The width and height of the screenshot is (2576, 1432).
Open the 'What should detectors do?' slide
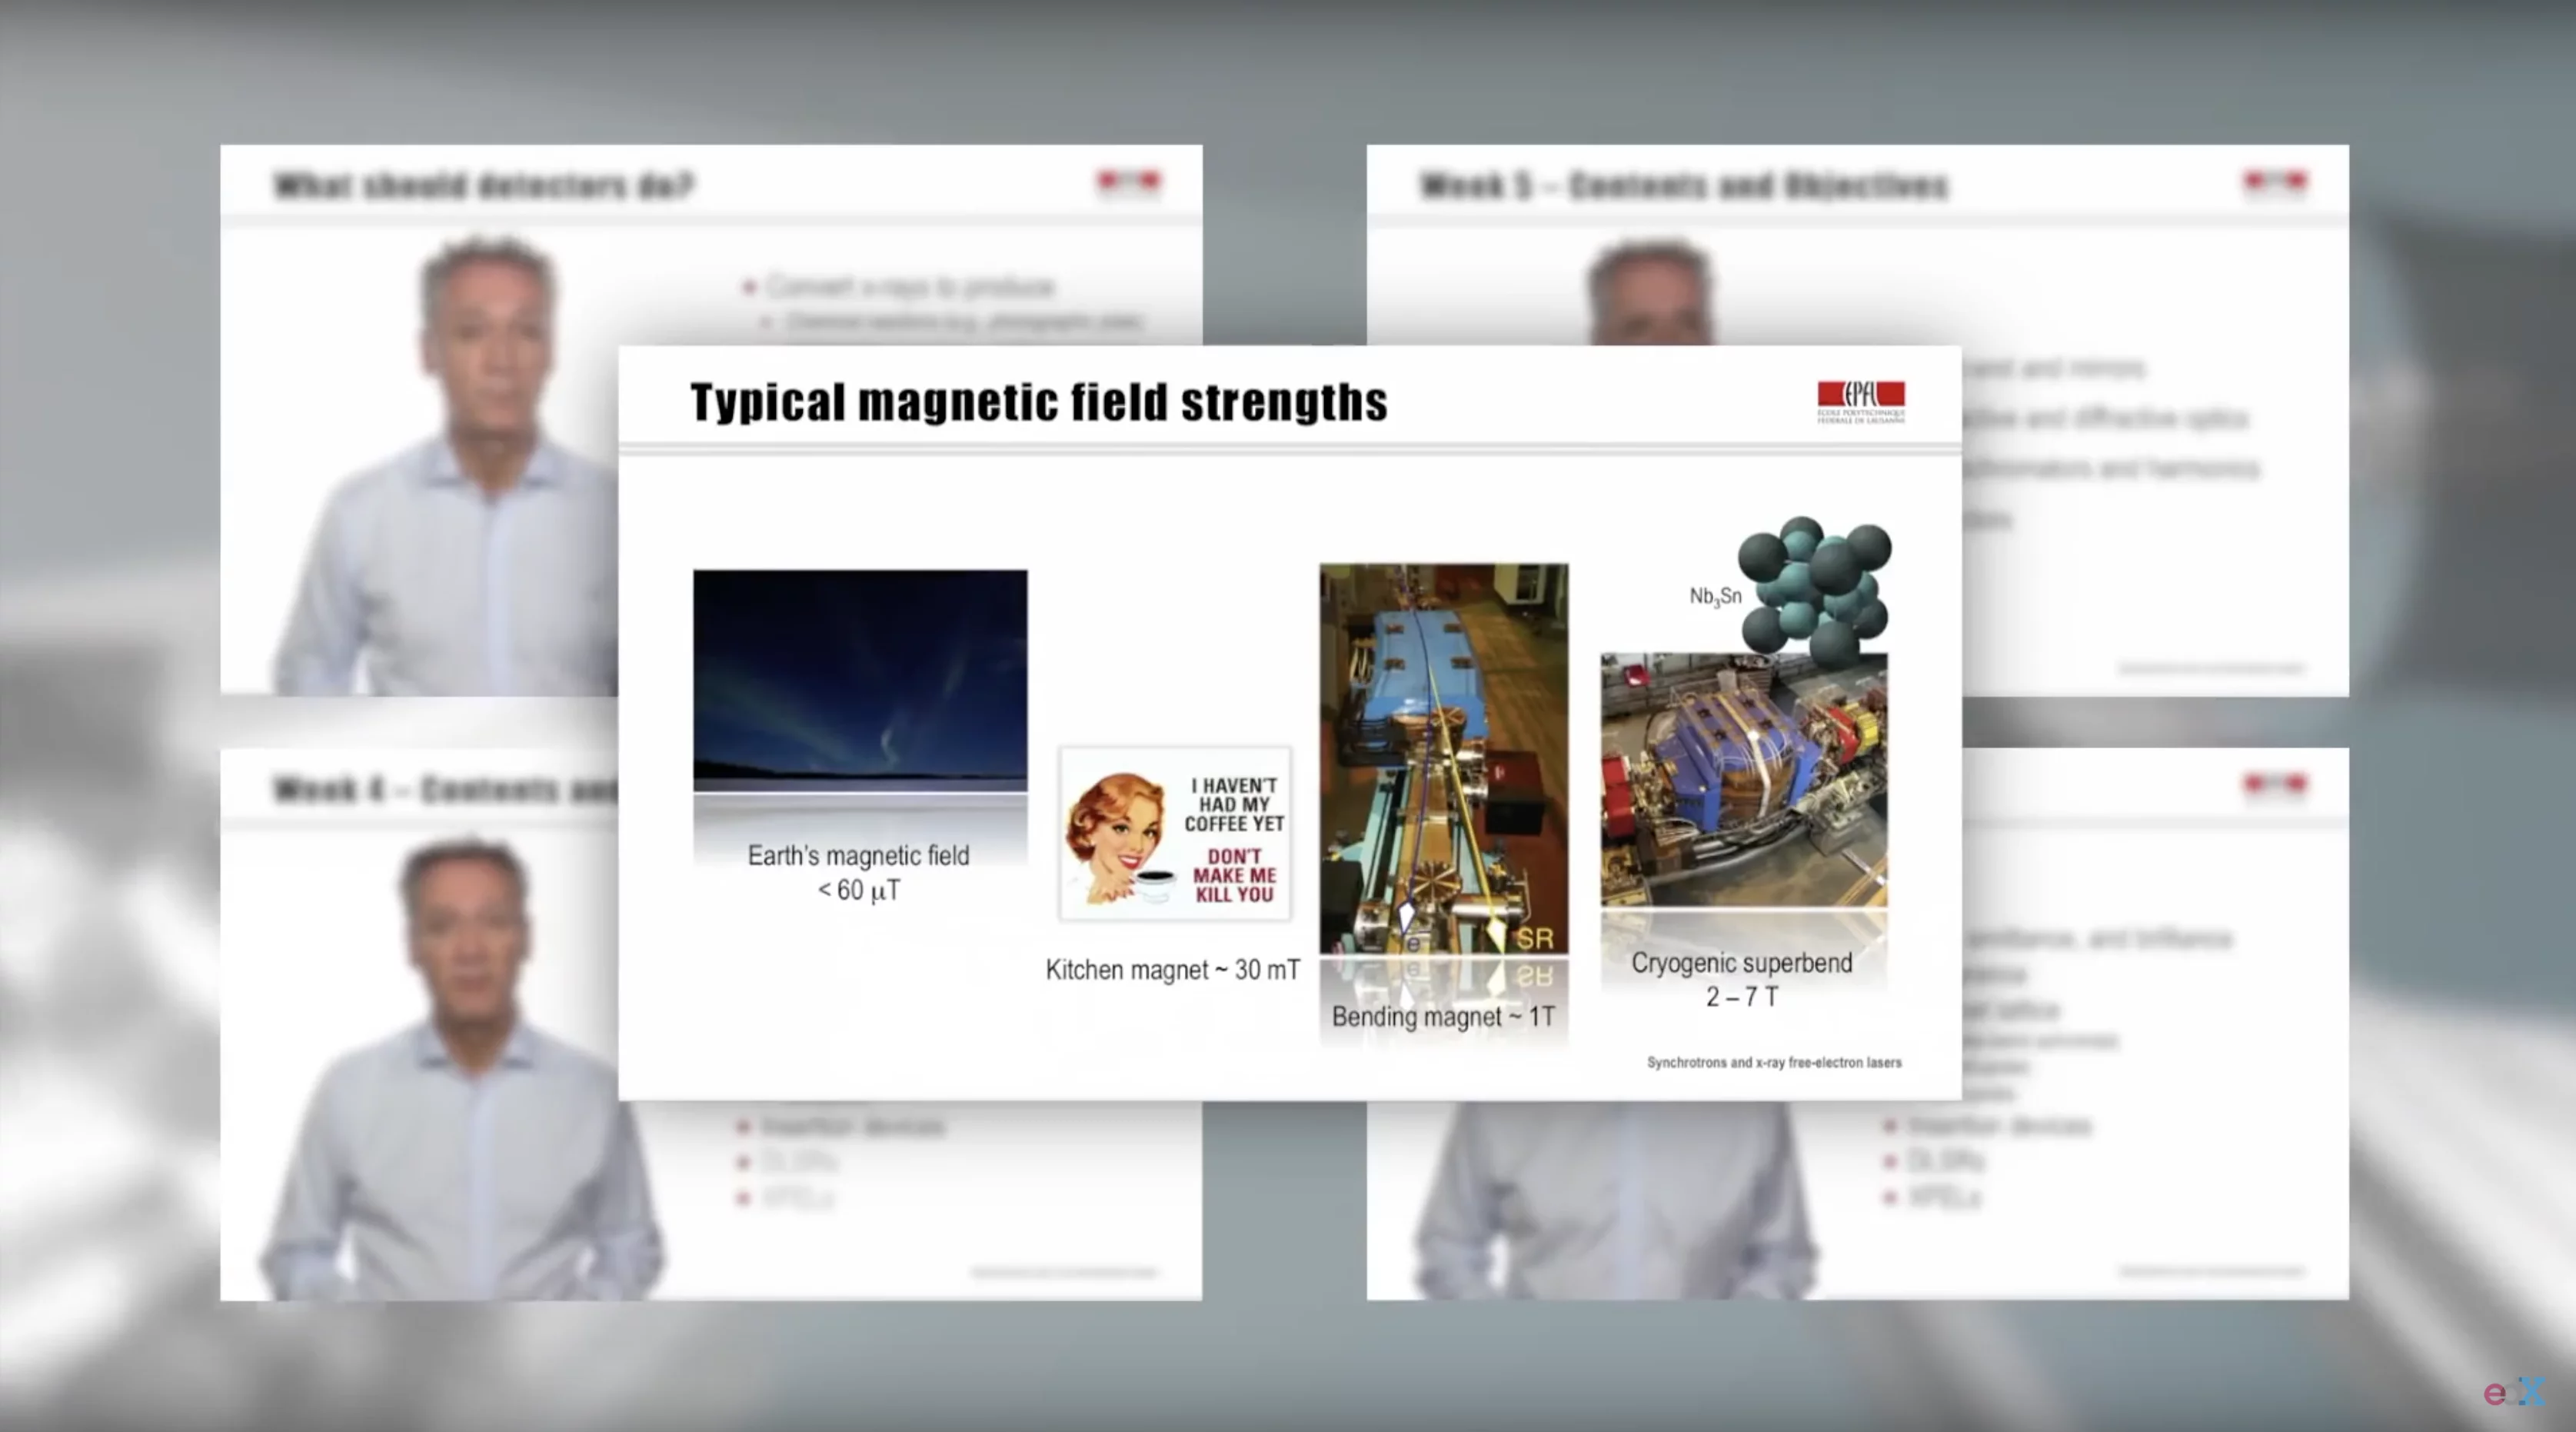pyautogui.click(x=483, y=186)
